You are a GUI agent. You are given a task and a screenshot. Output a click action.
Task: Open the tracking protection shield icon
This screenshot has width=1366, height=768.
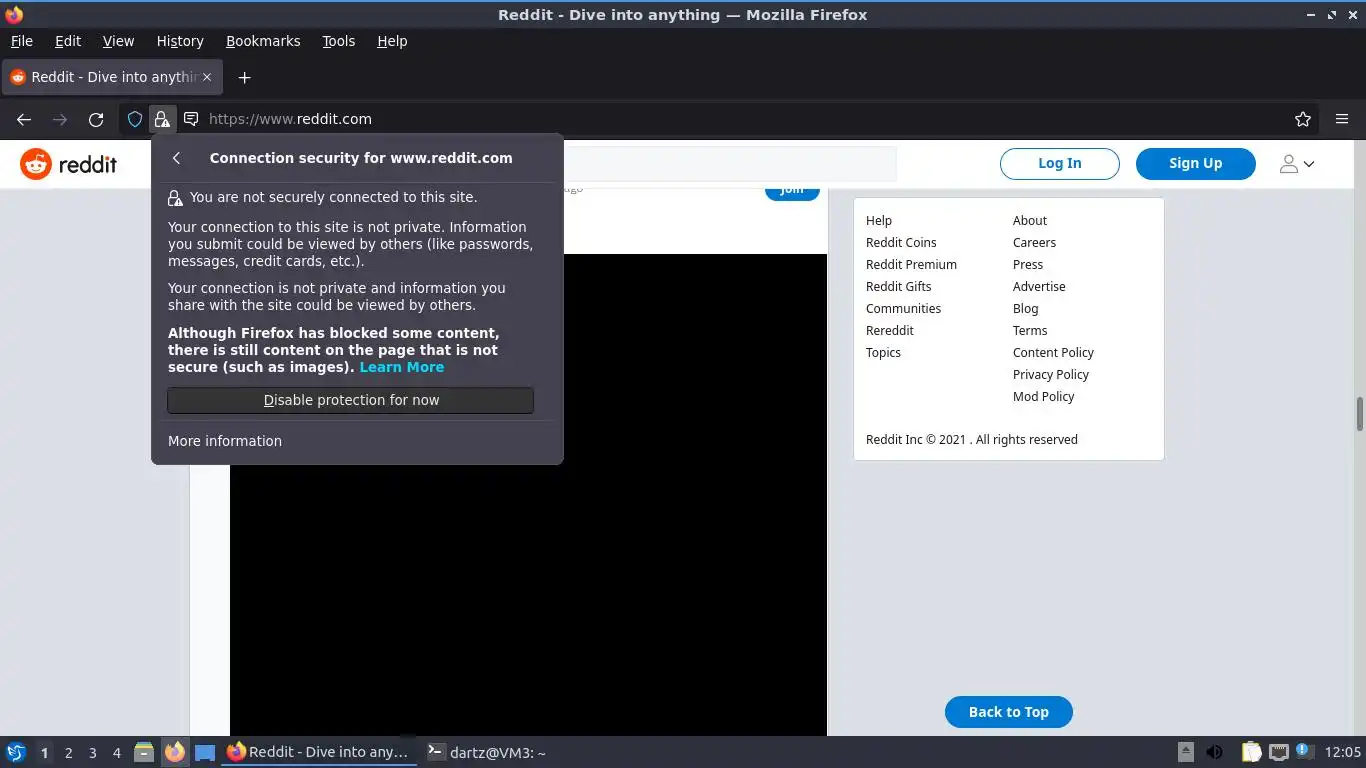(x=135, y=119)
